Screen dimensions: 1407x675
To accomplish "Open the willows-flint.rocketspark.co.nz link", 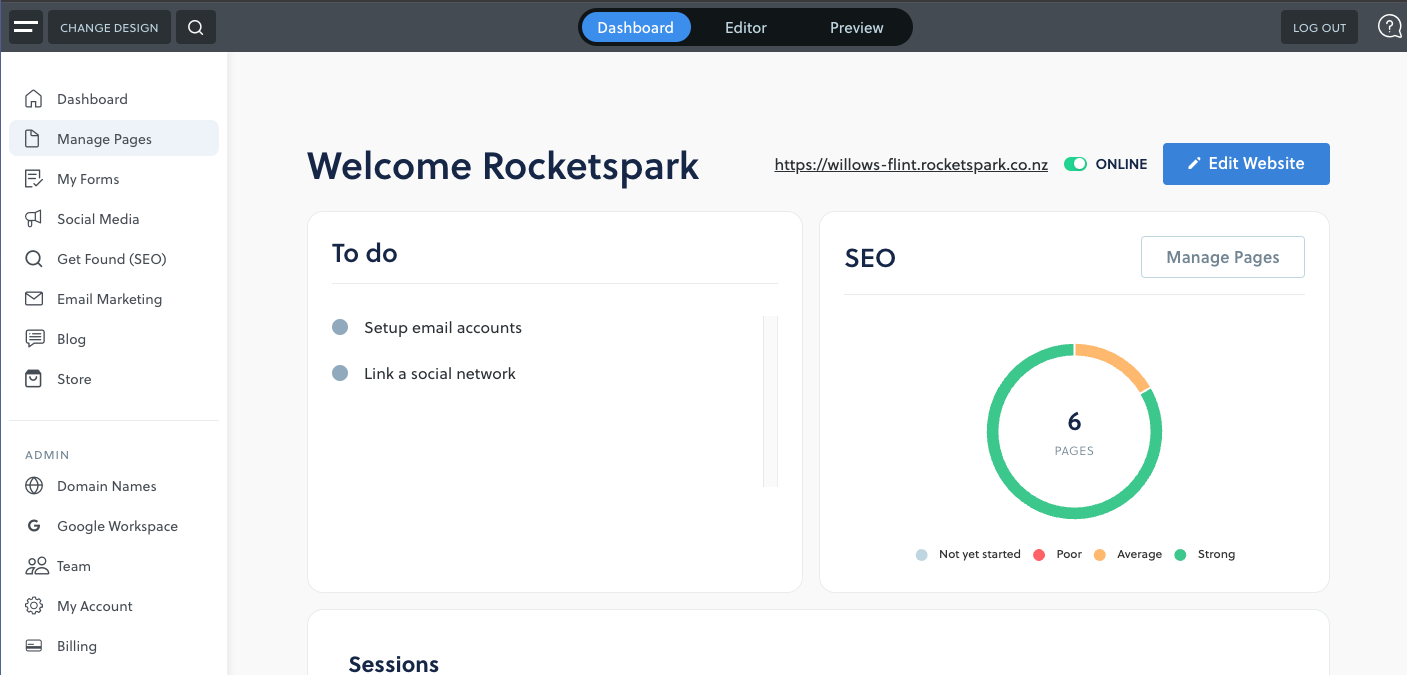I will pos(911,165).
